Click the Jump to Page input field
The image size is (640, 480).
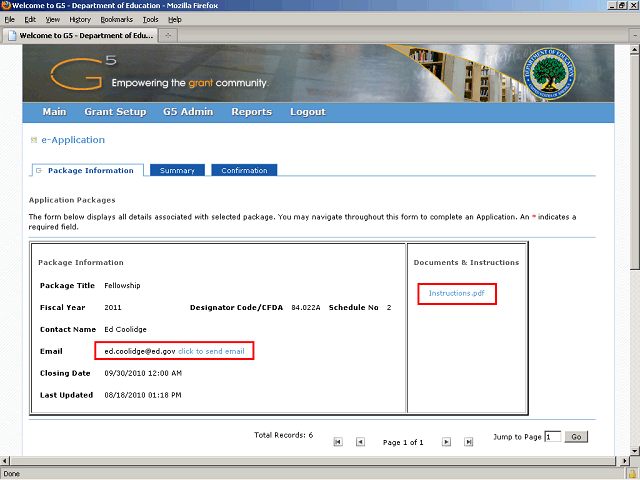(553, 437)
